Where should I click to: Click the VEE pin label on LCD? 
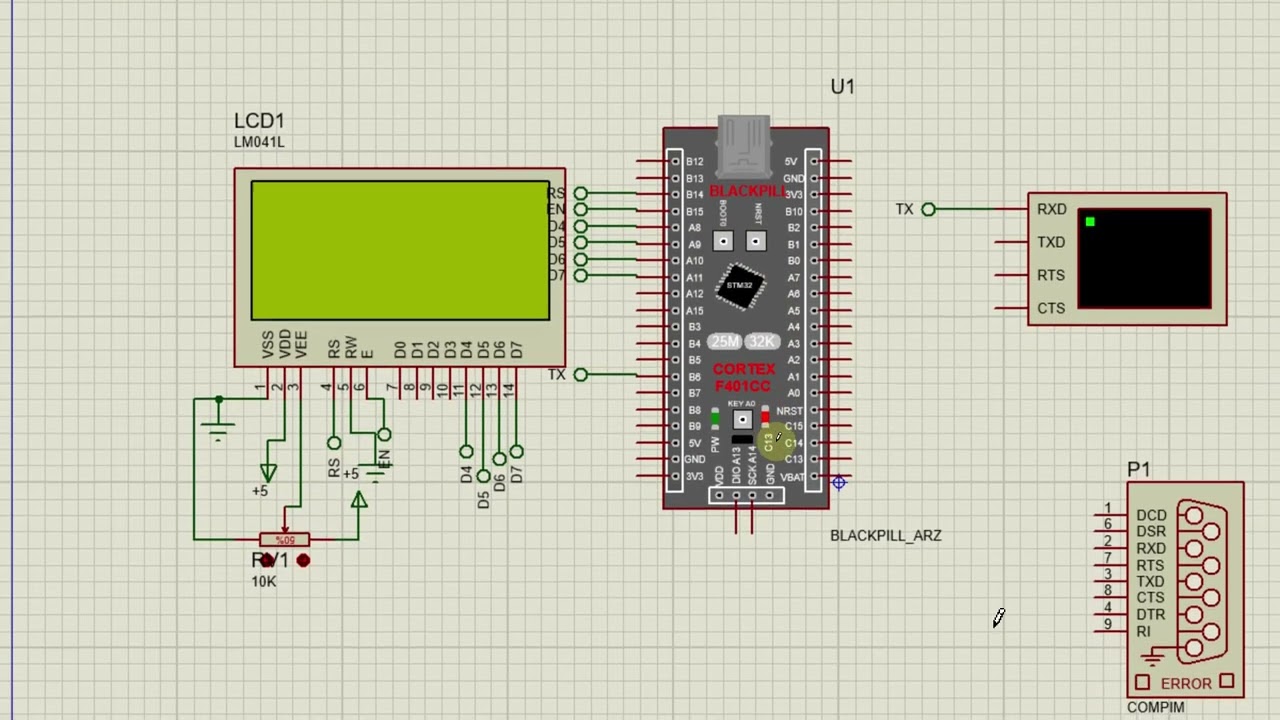301,345
